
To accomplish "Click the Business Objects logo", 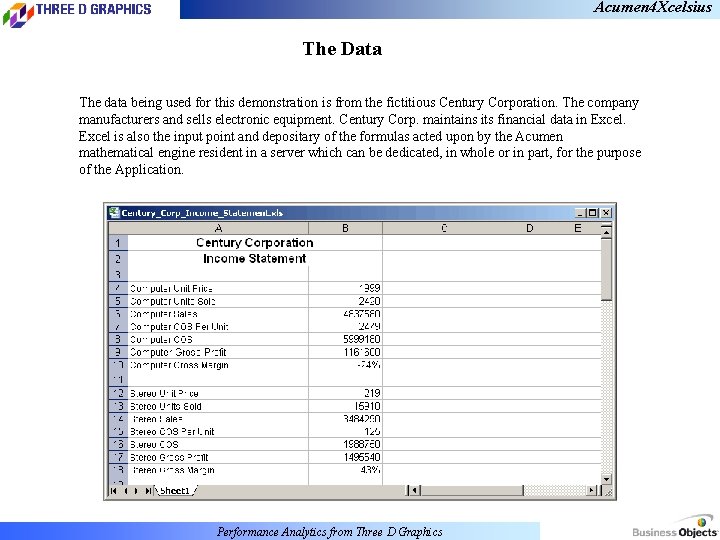I will point(675,527).
